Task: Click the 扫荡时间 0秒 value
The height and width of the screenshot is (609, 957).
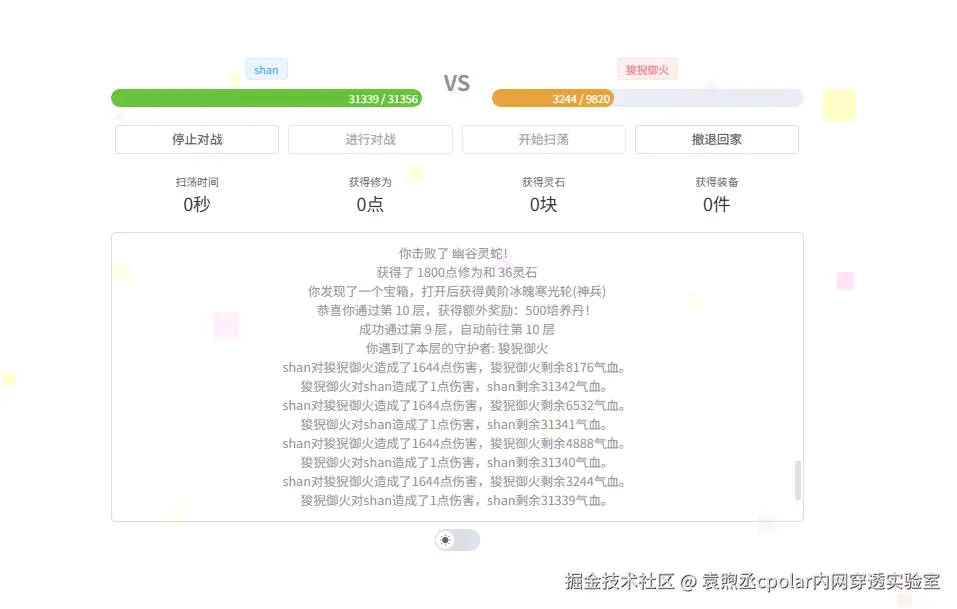Action: [x=197, y=204]
